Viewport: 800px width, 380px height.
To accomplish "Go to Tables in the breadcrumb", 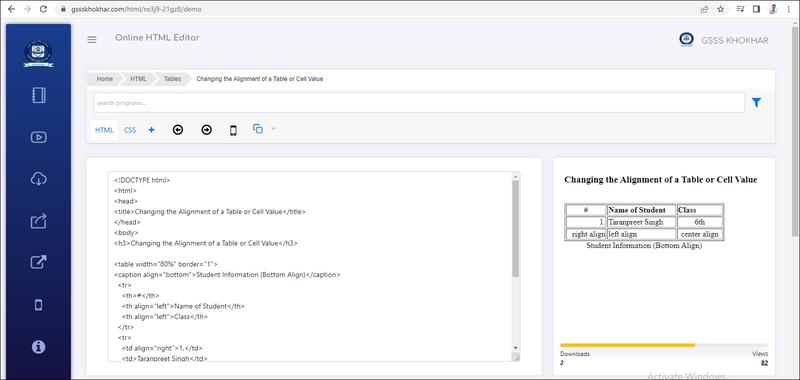I will (x=172, y=79).
